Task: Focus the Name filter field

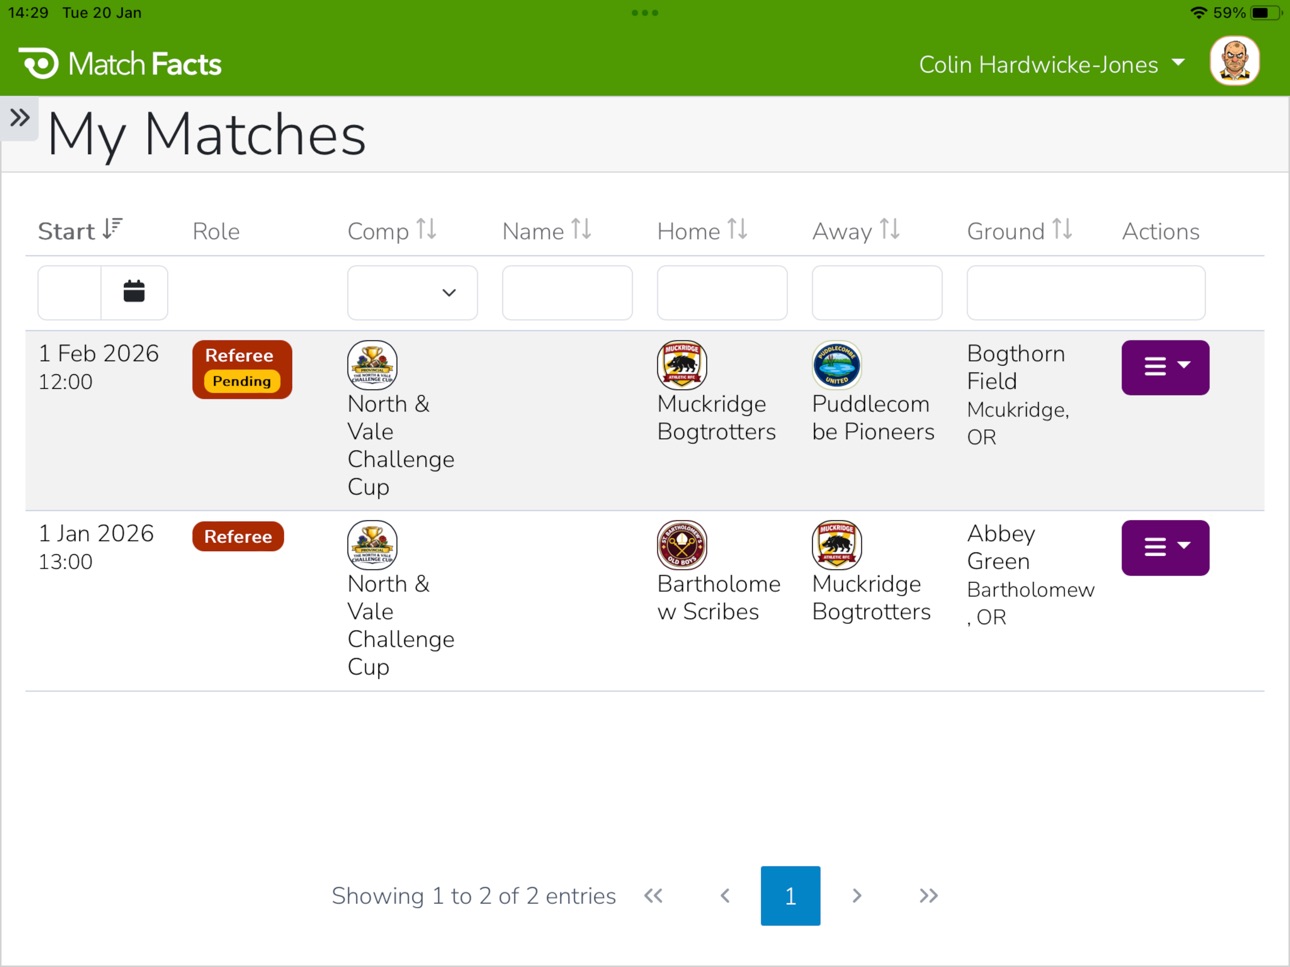Action: tap(567, 292)
